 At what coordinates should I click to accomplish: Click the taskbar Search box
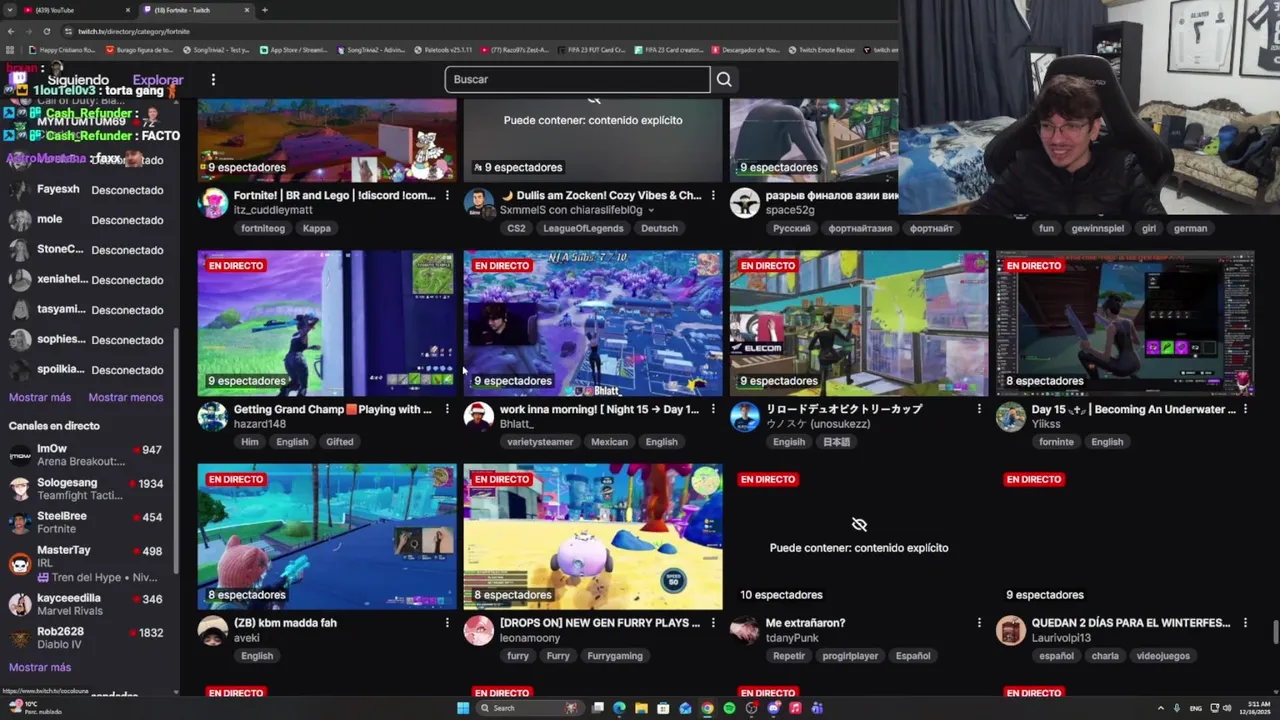530,708
